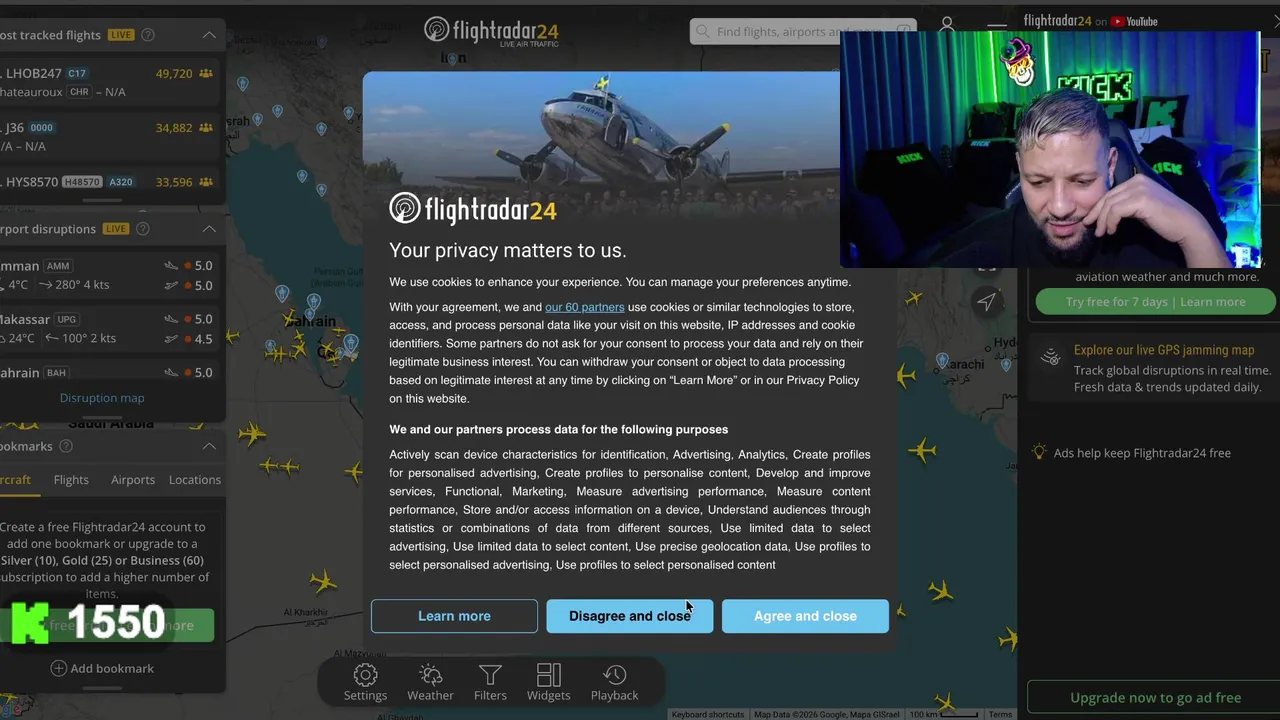Click the C17 aircraft type badge
Viewport: 1280px width, 720px height.
point(78,74)
